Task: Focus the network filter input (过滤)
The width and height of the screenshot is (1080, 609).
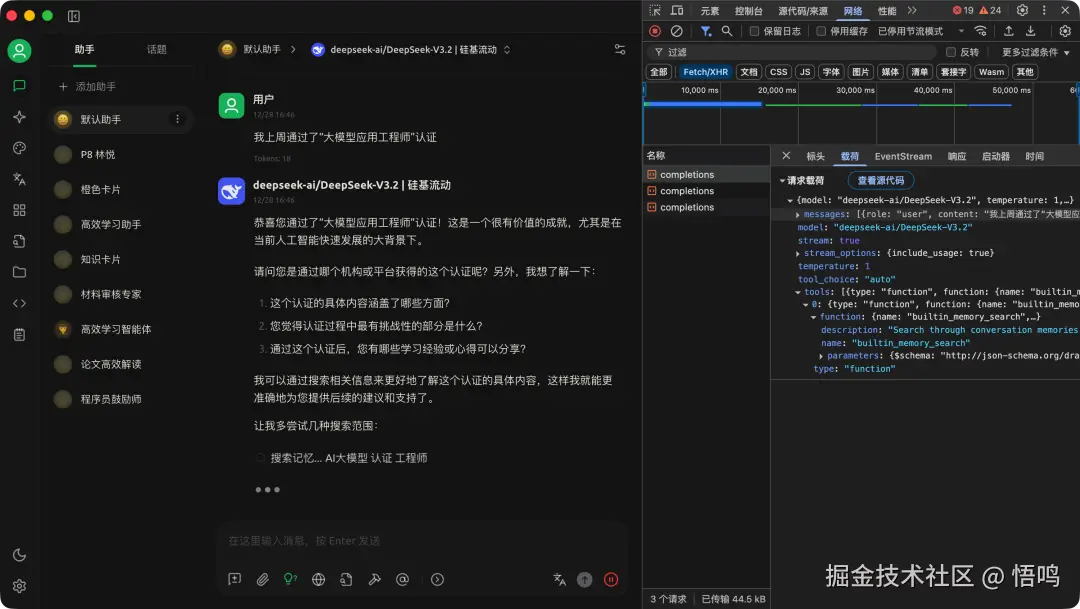Action: point(792,52)
